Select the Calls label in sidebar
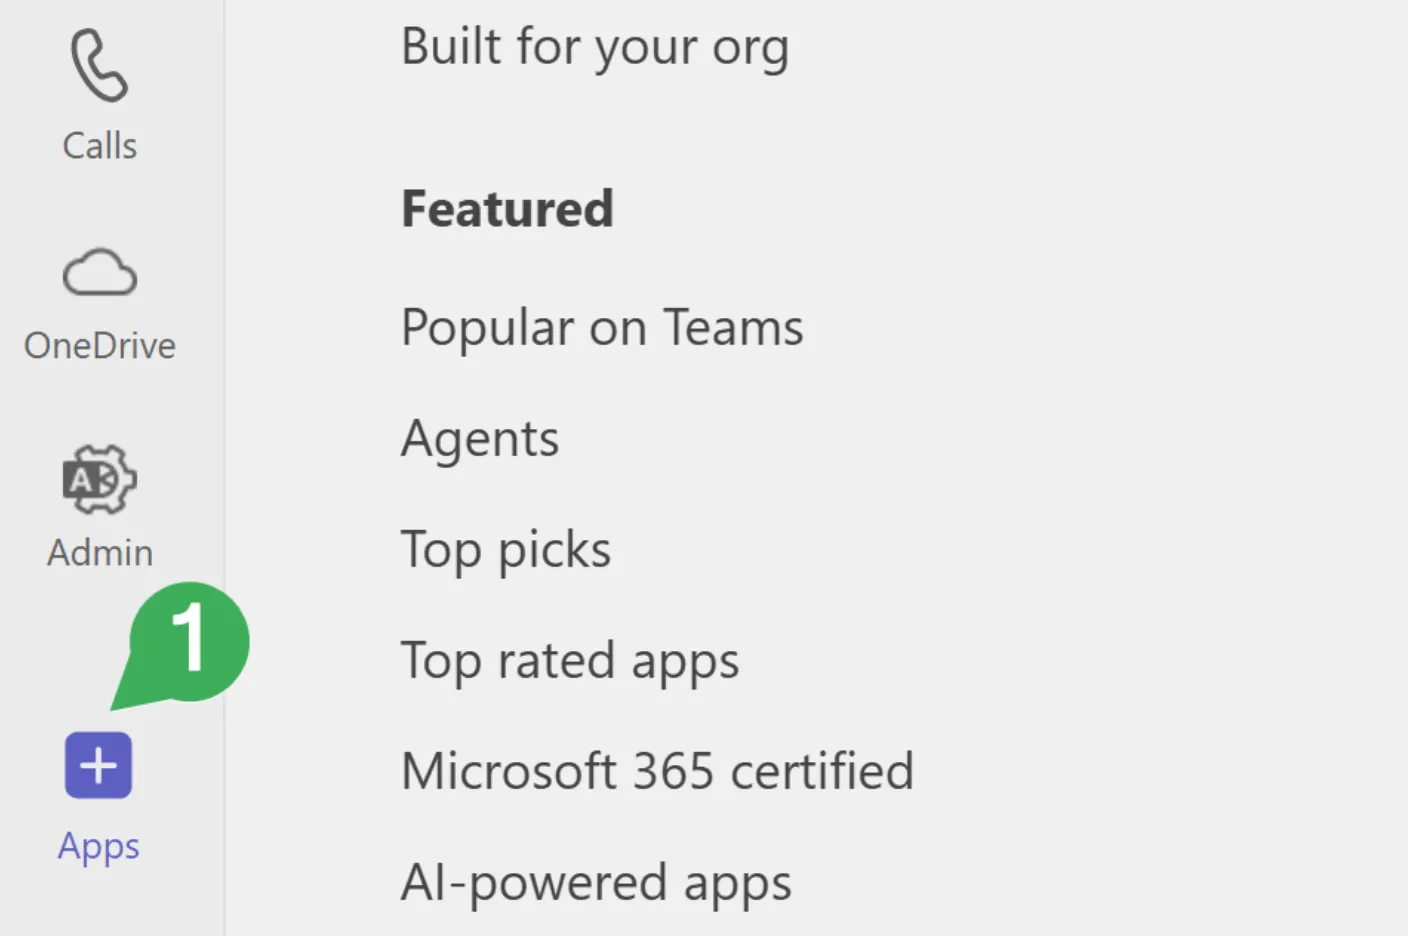Viewport: 1408px width, 936px height. pos(99,146)
